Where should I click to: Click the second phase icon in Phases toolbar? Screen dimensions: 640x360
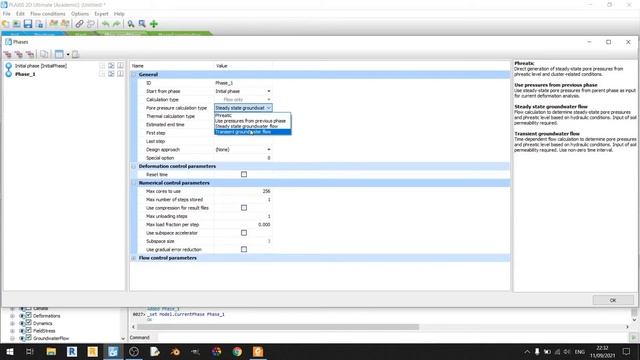pyautogui.click(x=19, y=54)
